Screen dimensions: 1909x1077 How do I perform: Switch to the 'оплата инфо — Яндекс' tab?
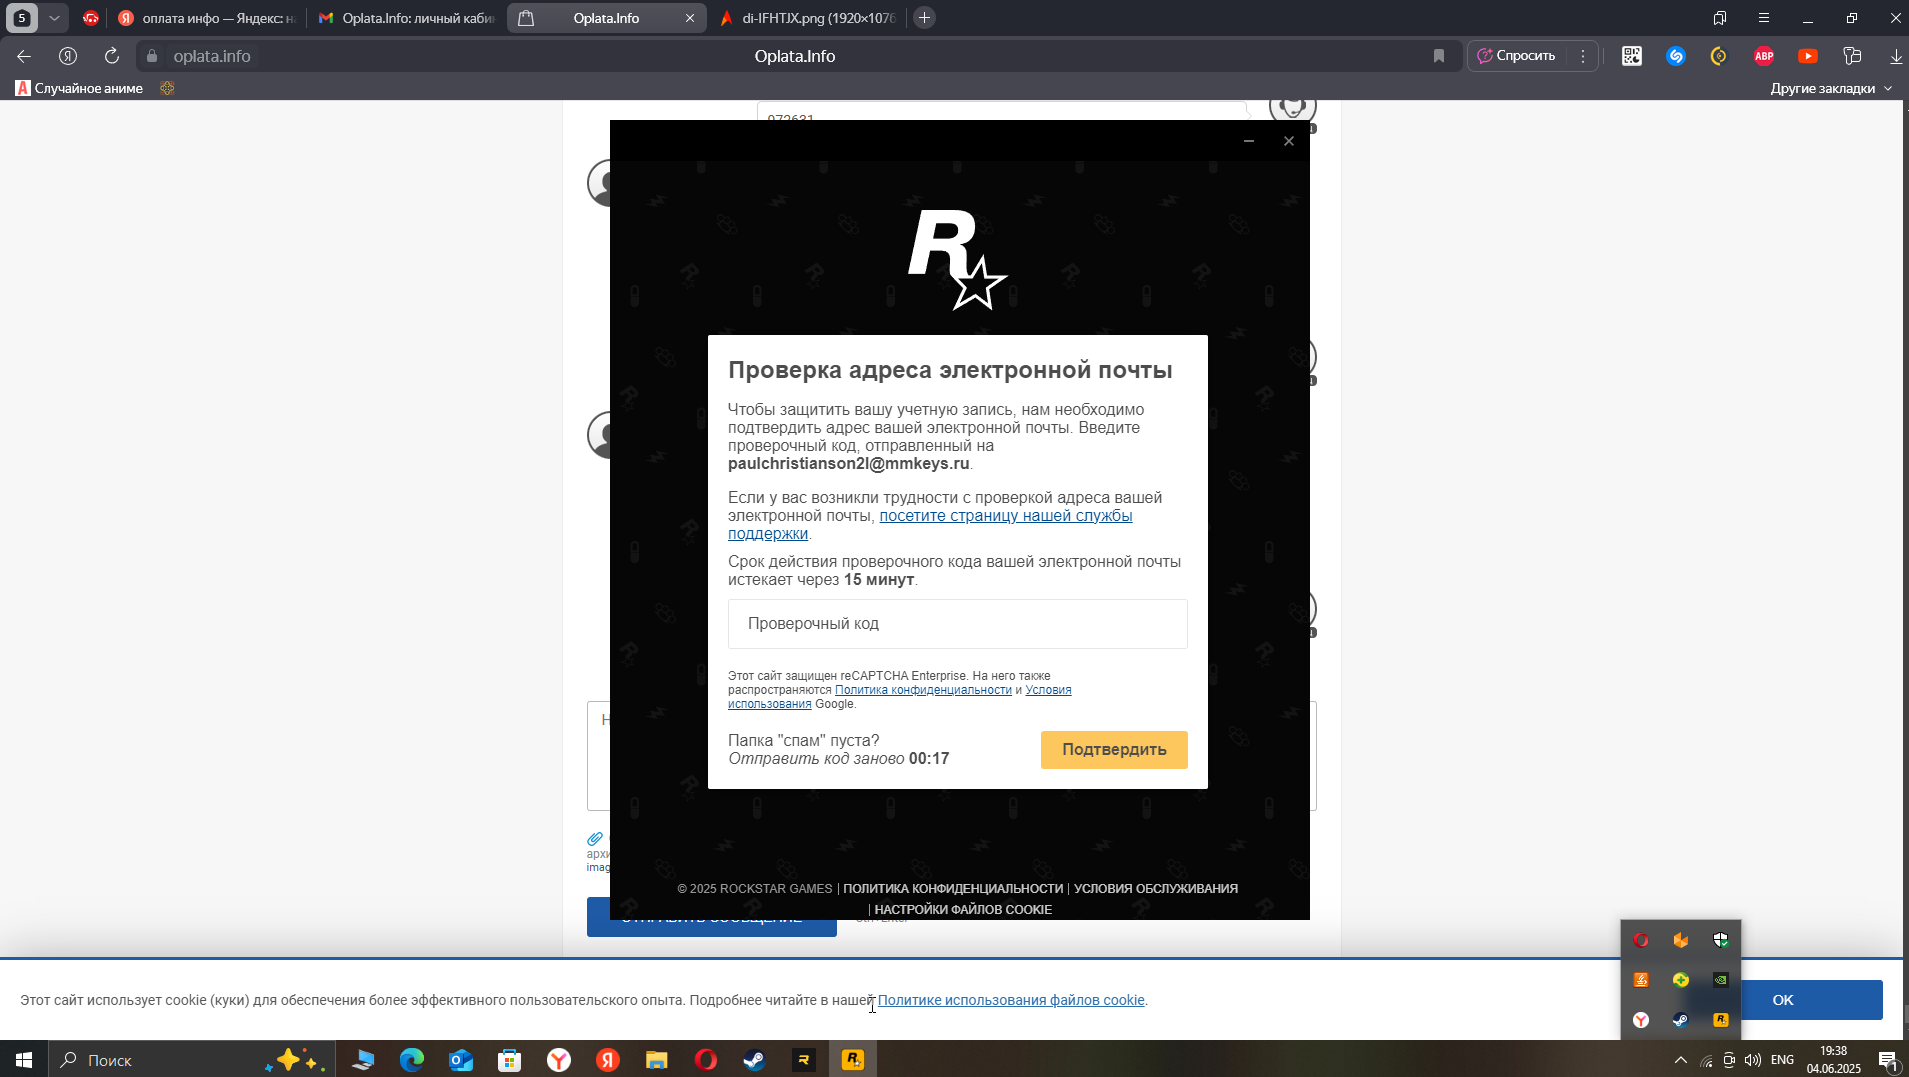click(207, 18)
